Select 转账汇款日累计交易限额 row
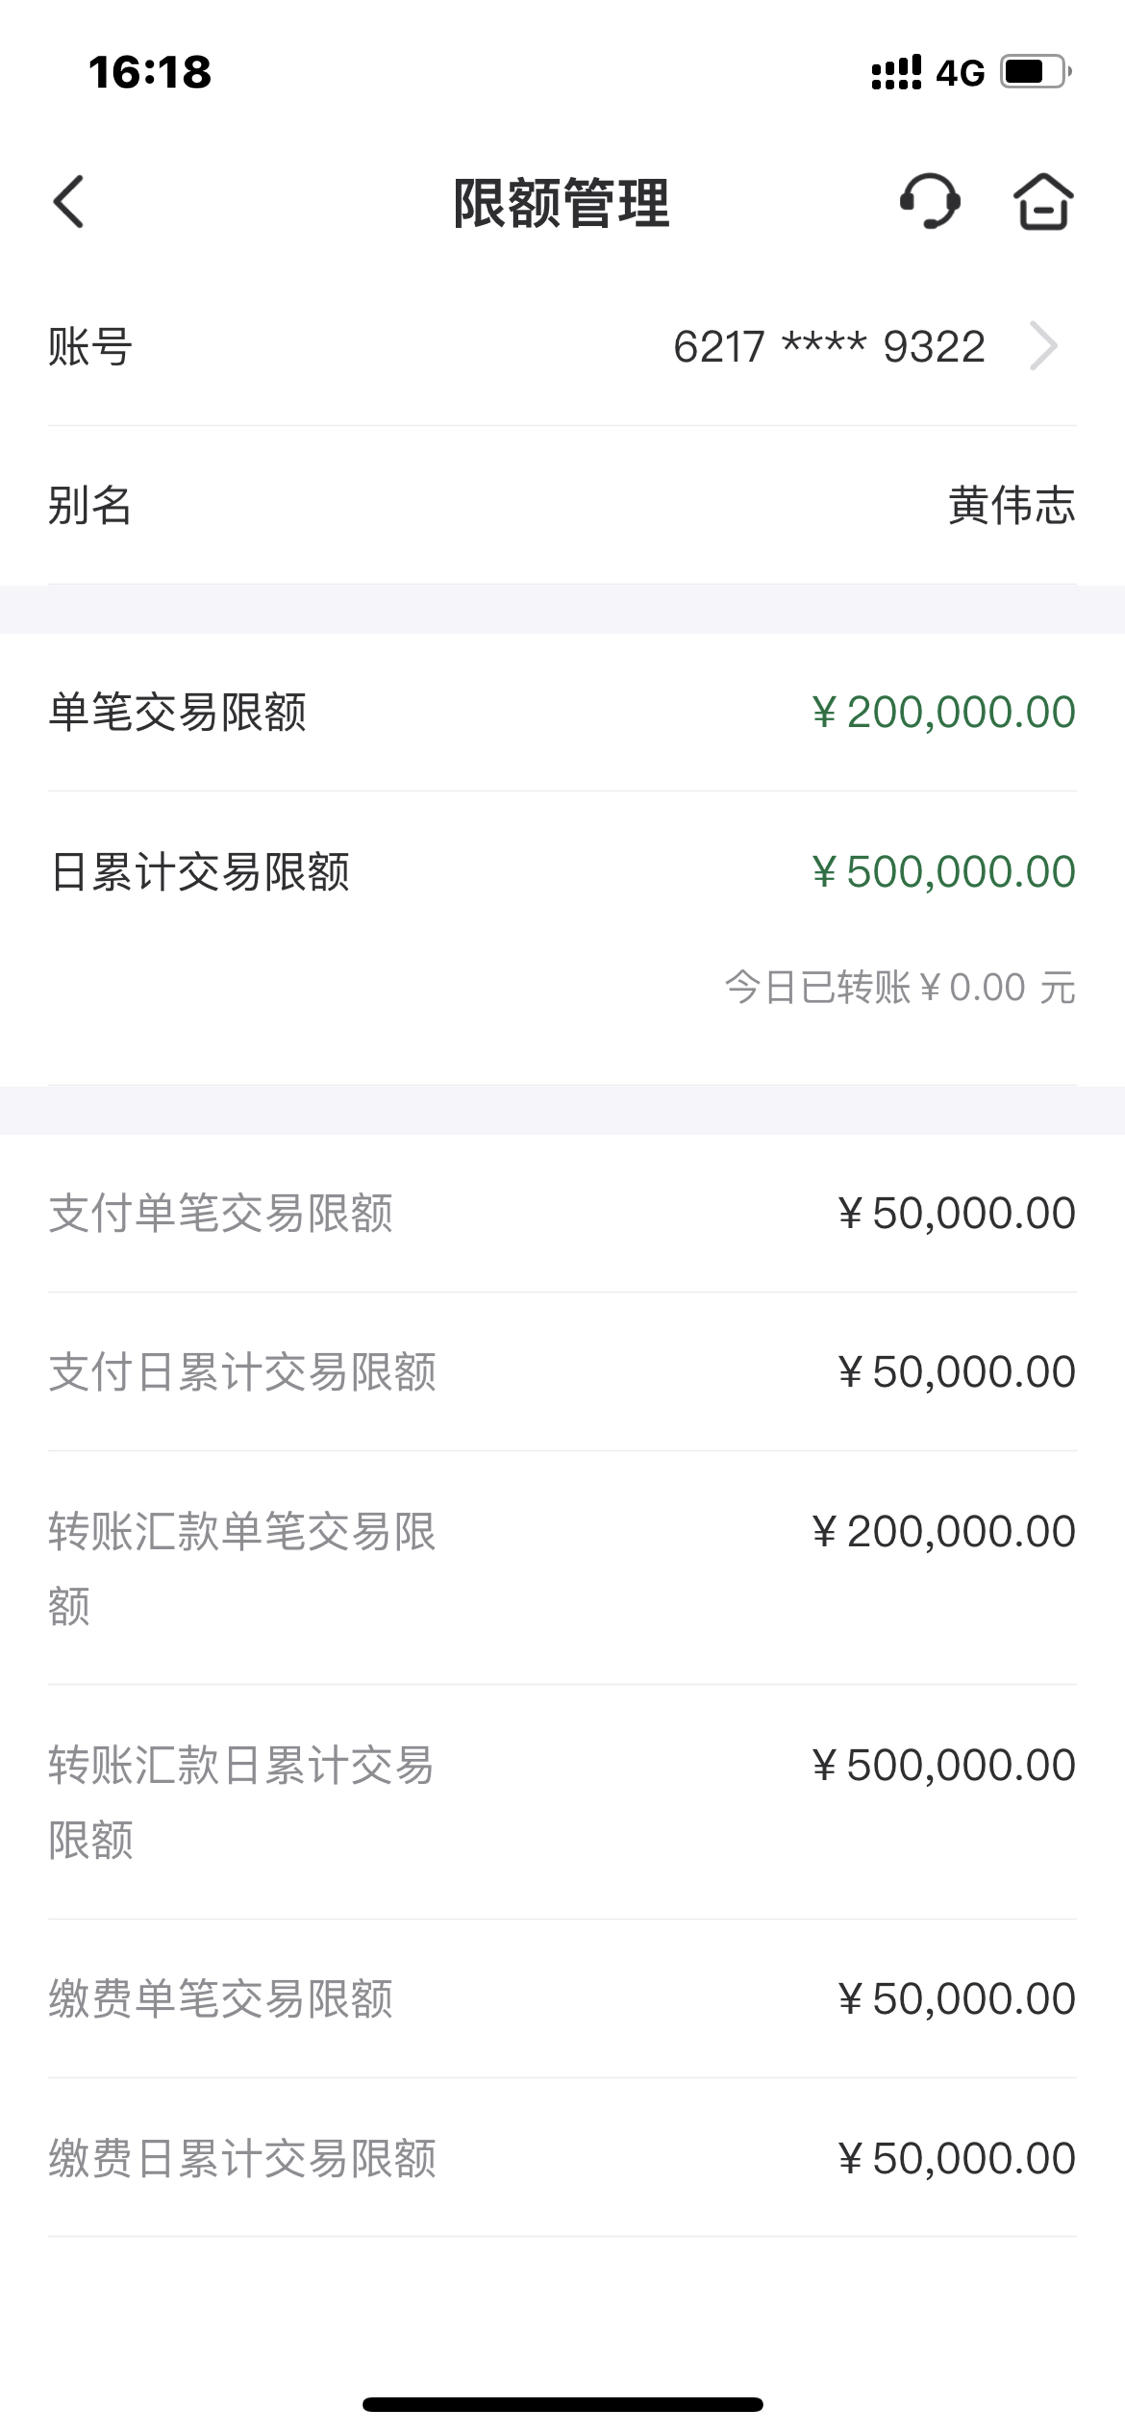1125x2435 pixels. coord(562,1802)
